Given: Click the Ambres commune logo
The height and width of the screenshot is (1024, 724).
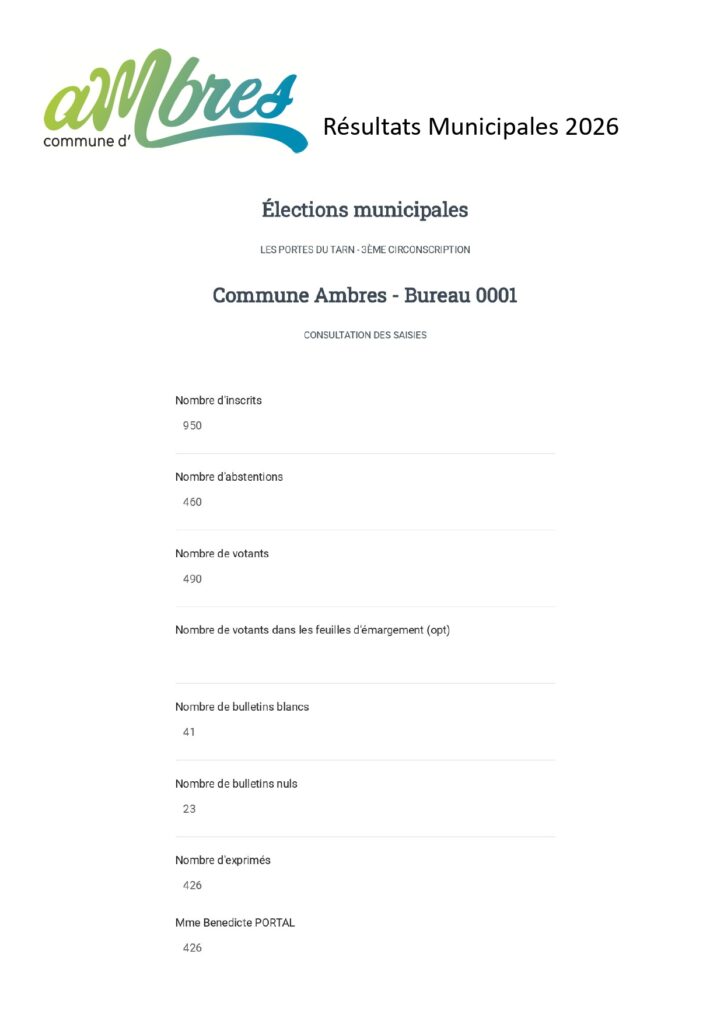Looking at the screenshot, I should pos(170,101).
